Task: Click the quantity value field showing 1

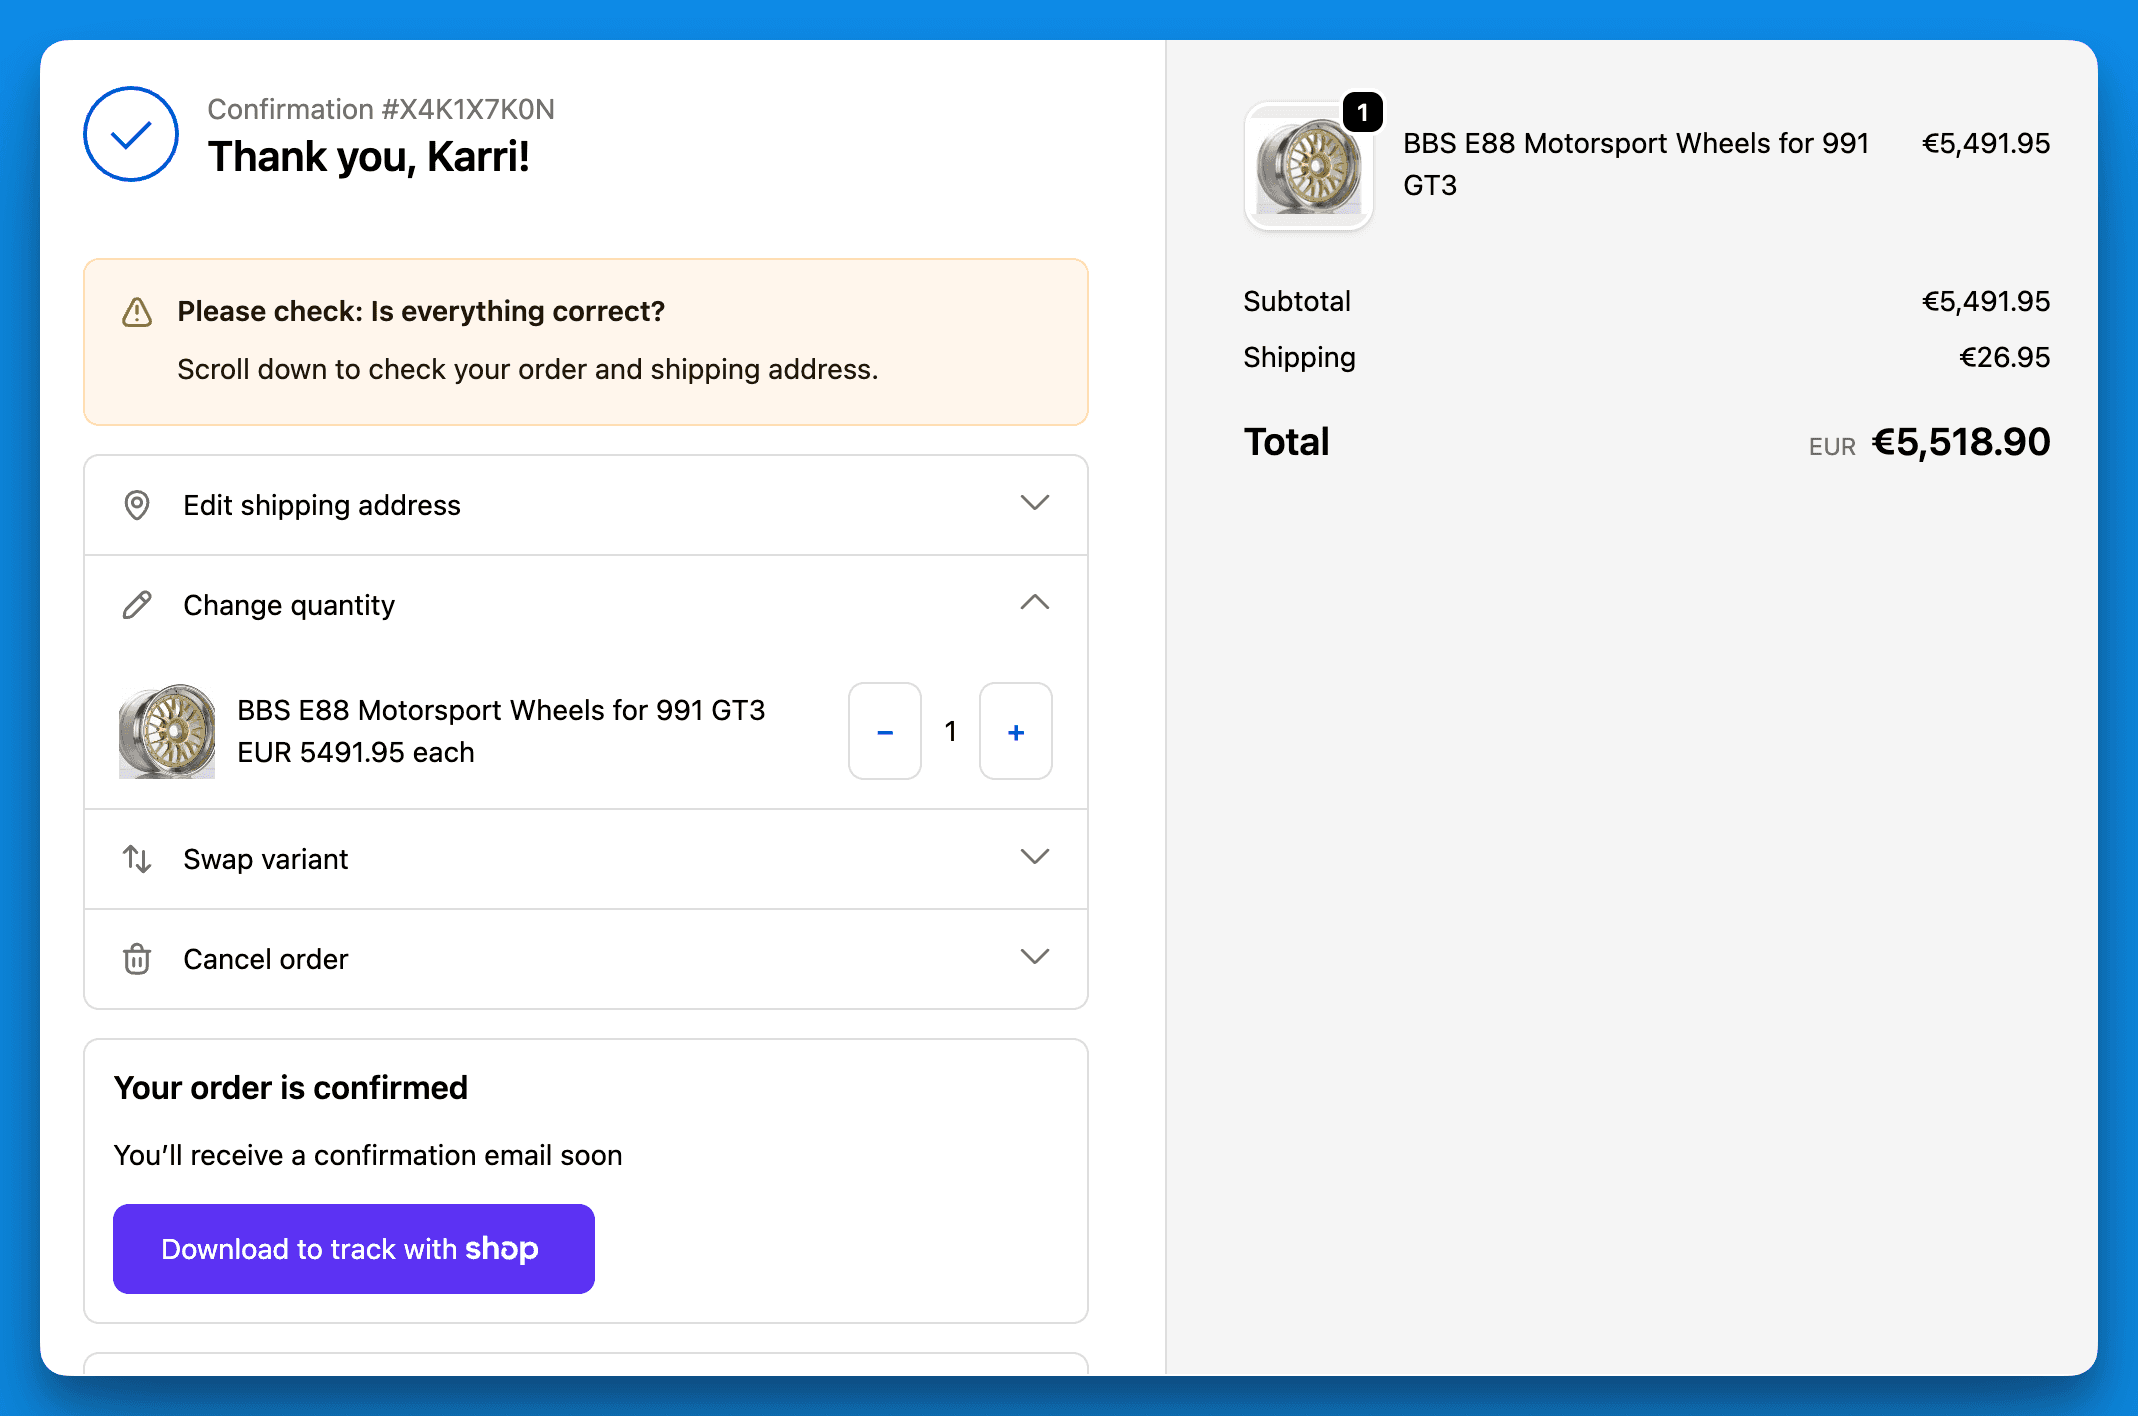Action: pyautogui.click(x=951, y=732)
